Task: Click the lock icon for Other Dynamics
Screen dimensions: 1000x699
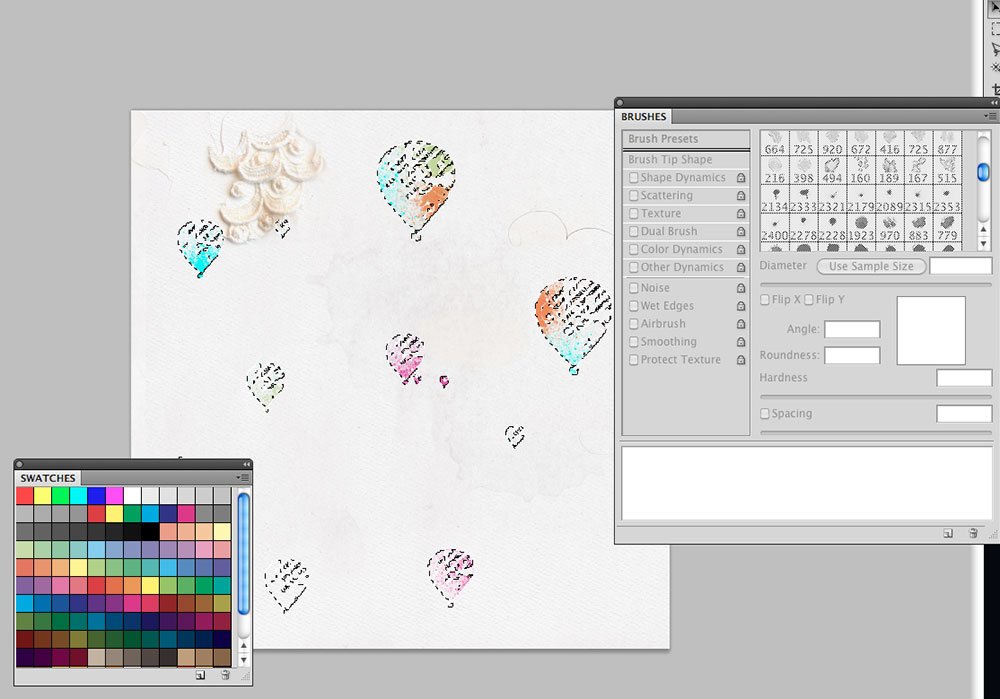Action: (x=741, y=267)
